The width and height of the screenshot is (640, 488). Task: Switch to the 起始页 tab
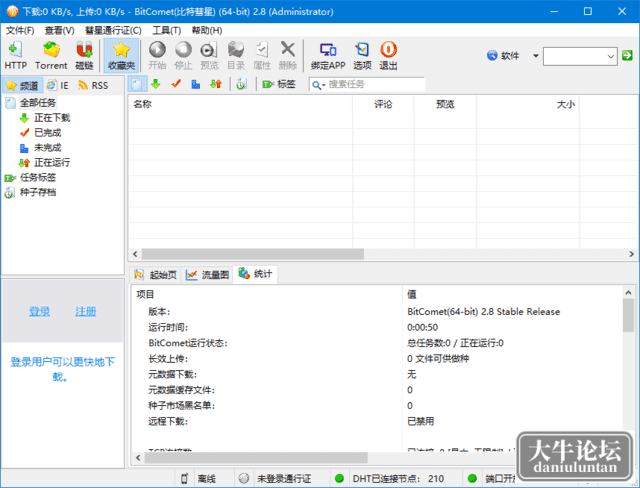156,275
